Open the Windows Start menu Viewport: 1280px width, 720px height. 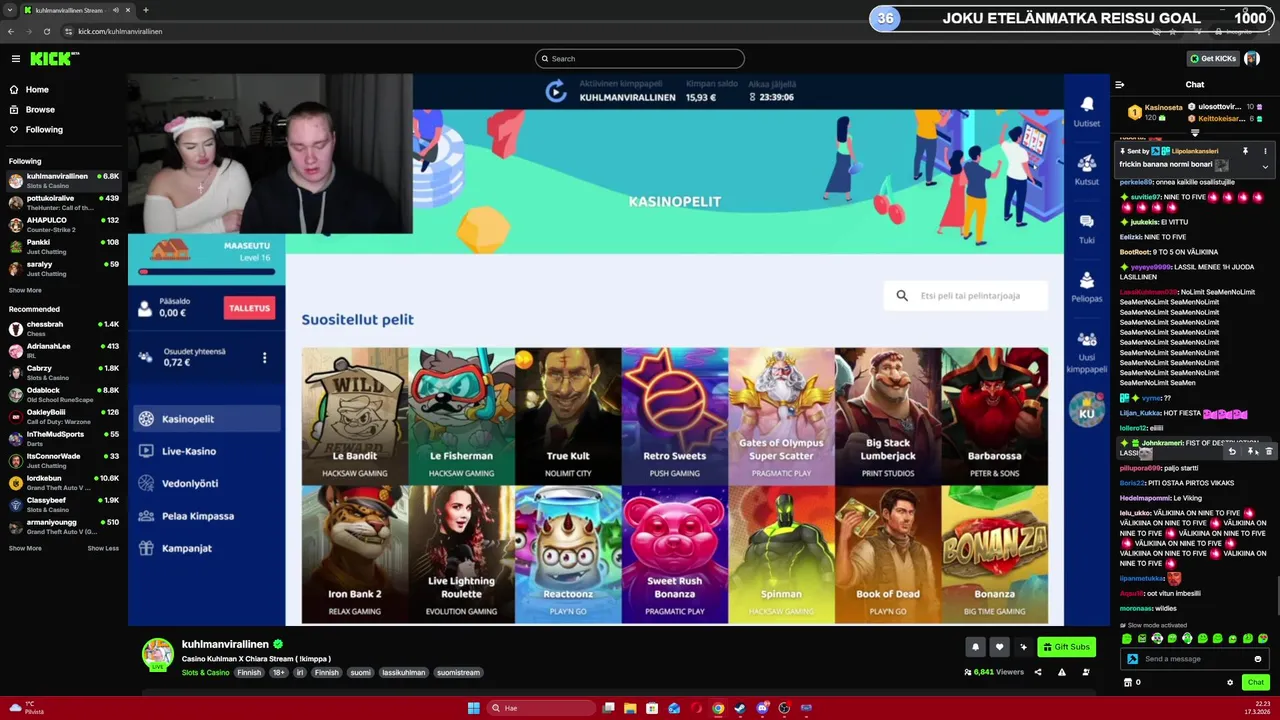[474, 708]
